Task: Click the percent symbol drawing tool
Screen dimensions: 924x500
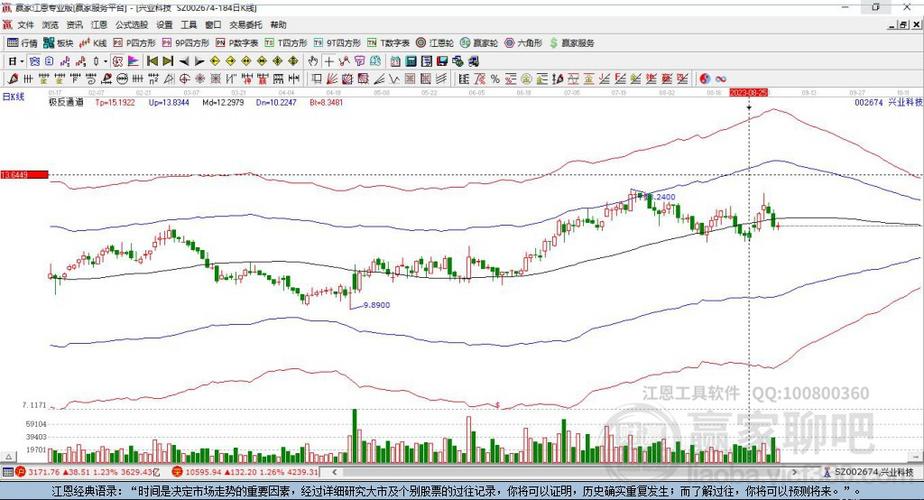Action: (495, 78)
